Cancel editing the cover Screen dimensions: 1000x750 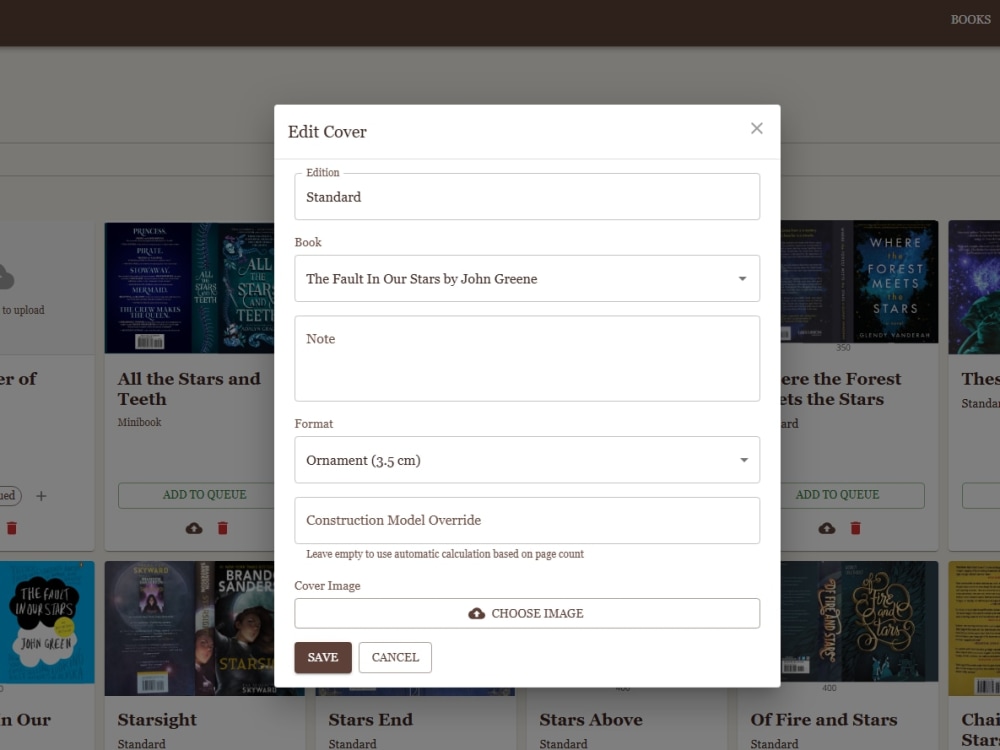tap(395, 658)
